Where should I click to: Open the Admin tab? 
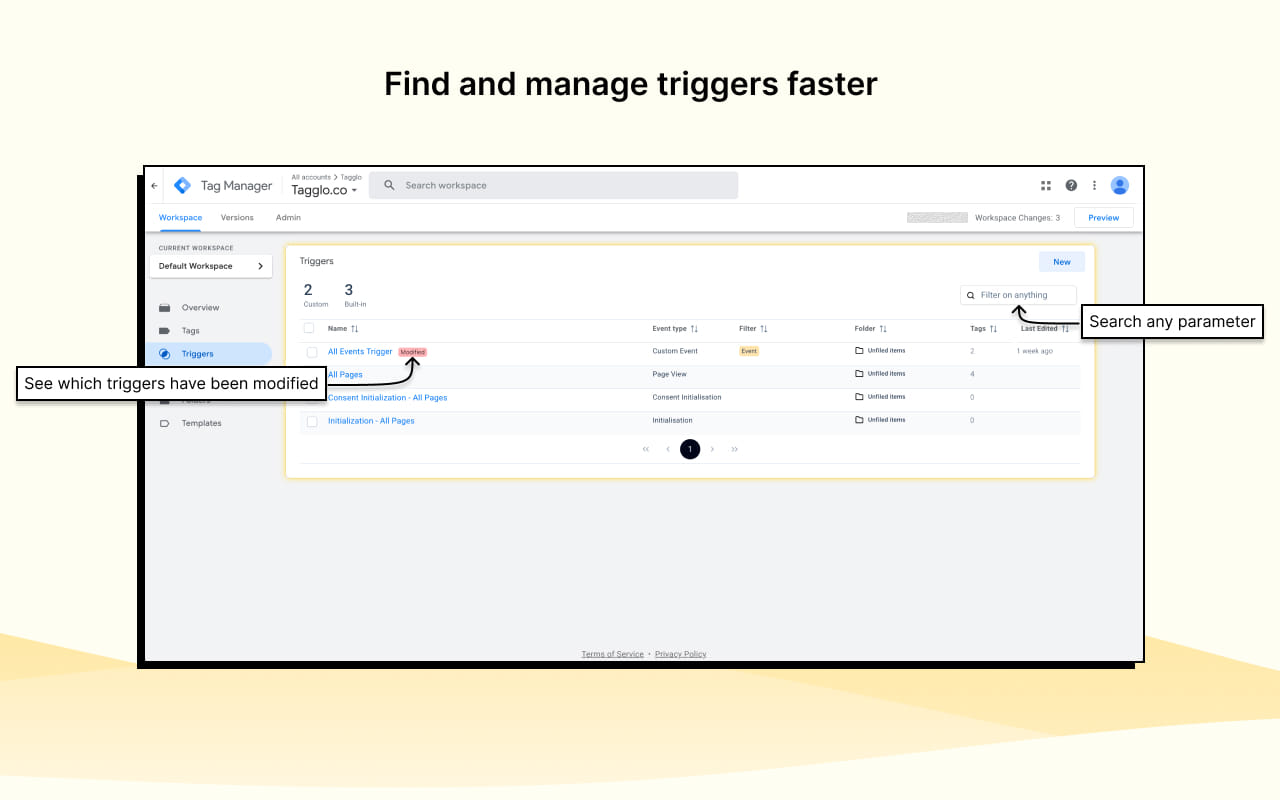(x=288, y=217)
